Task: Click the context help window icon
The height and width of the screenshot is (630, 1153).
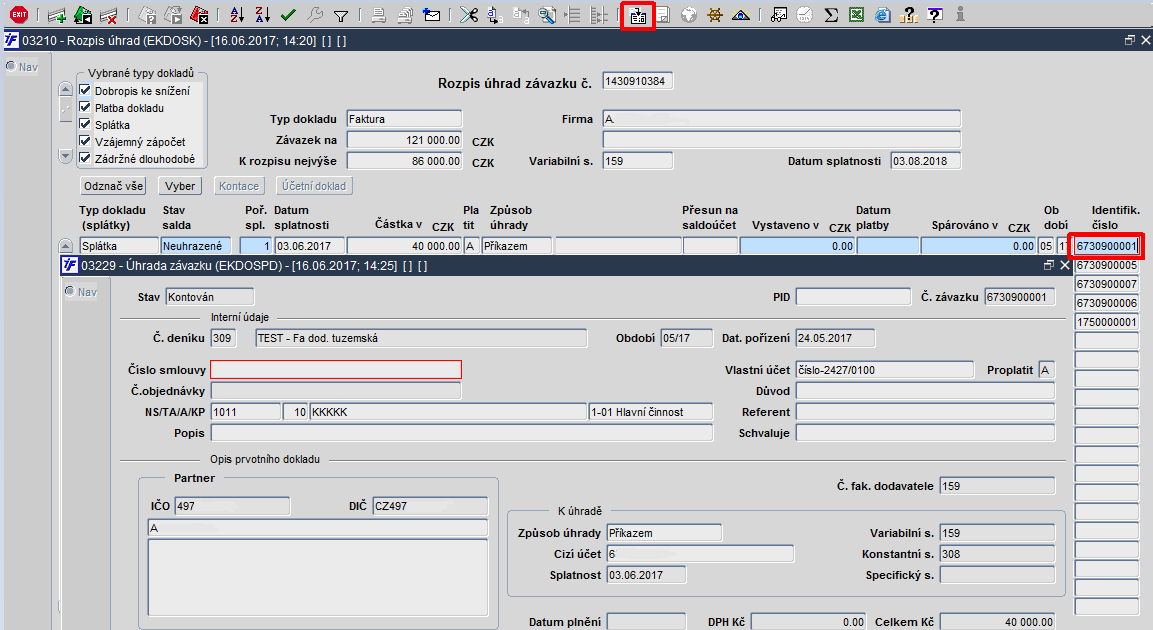Action: tap(935, 15)
